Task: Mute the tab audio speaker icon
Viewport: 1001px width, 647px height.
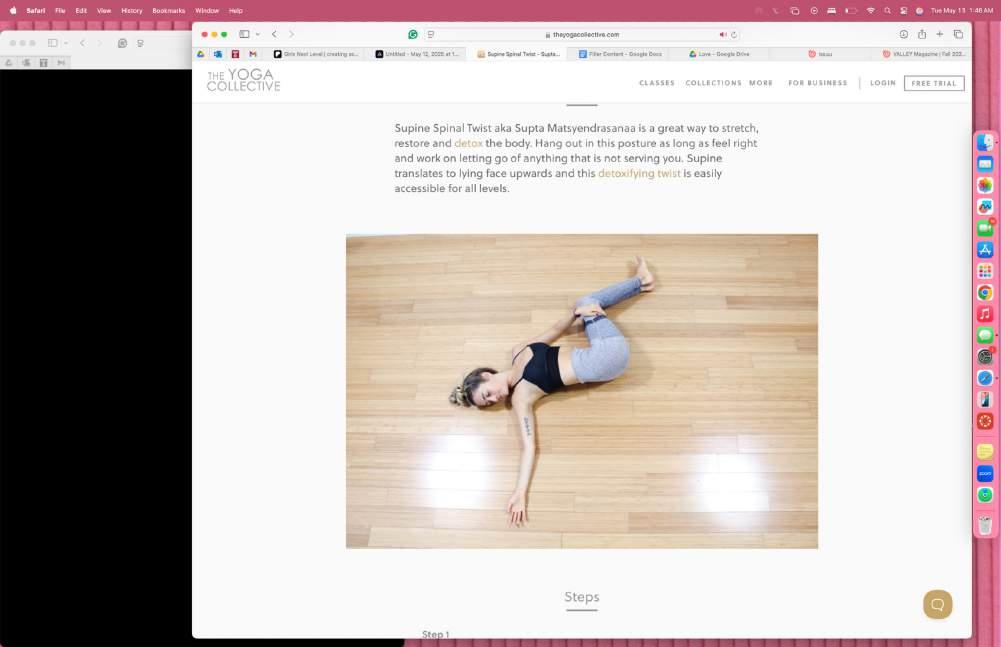Action: point(723,34)
